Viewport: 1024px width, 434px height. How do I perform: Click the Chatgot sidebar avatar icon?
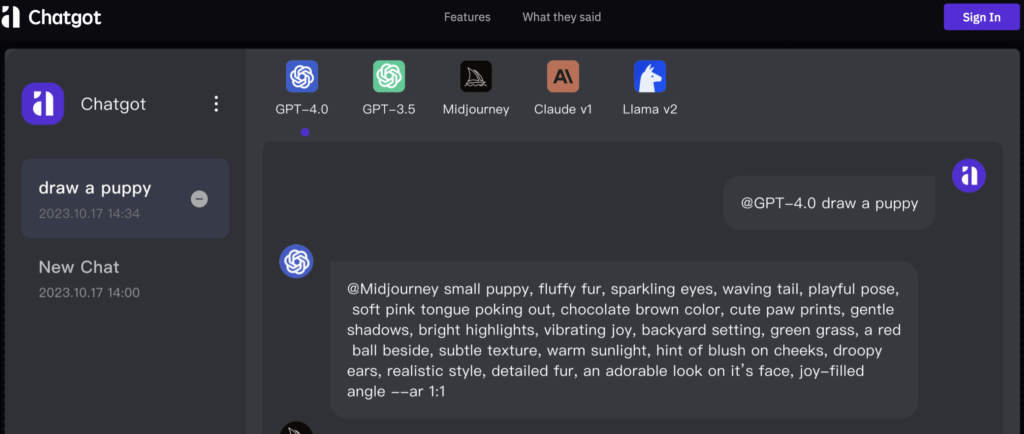42,104
